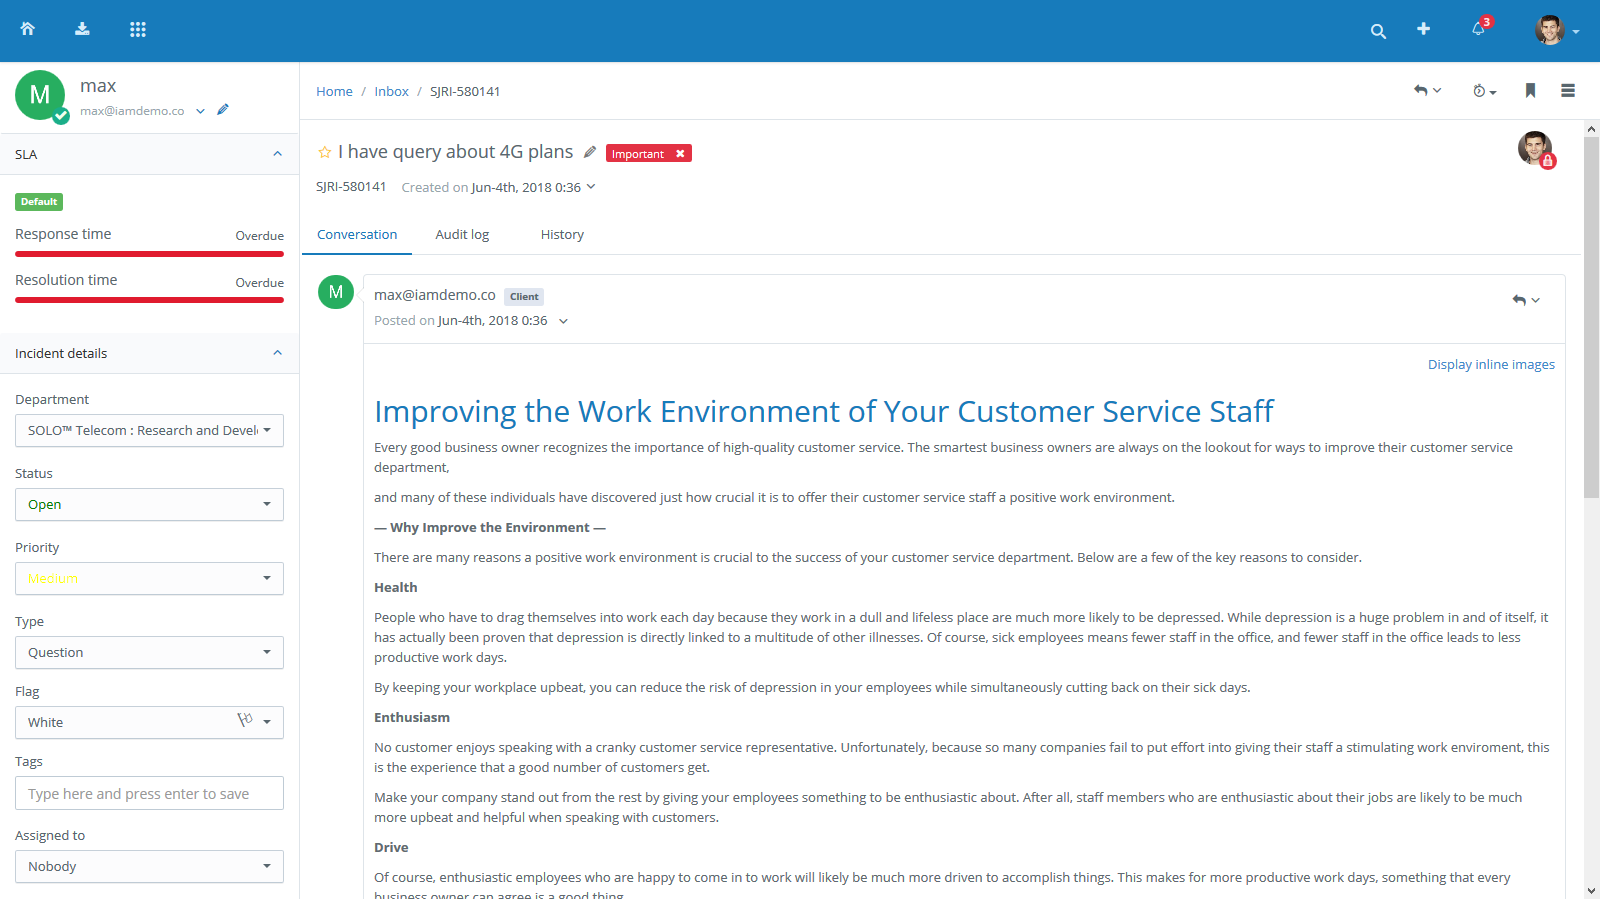Image resolution: width=1600 pixels, height=899 pixels.
Task: Click Display inline images link
Action: coord(1491,365)
